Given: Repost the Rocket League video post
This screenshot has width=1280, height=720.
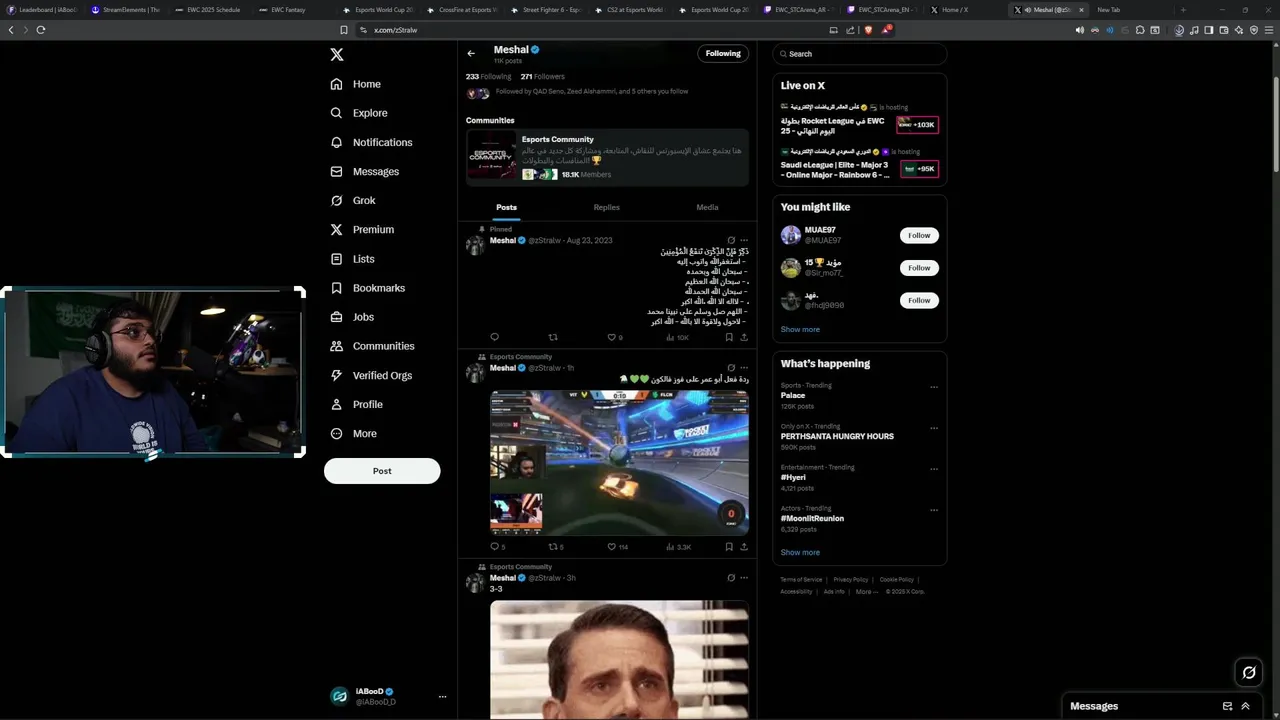Looking at the screenshot, I should 556,547.
